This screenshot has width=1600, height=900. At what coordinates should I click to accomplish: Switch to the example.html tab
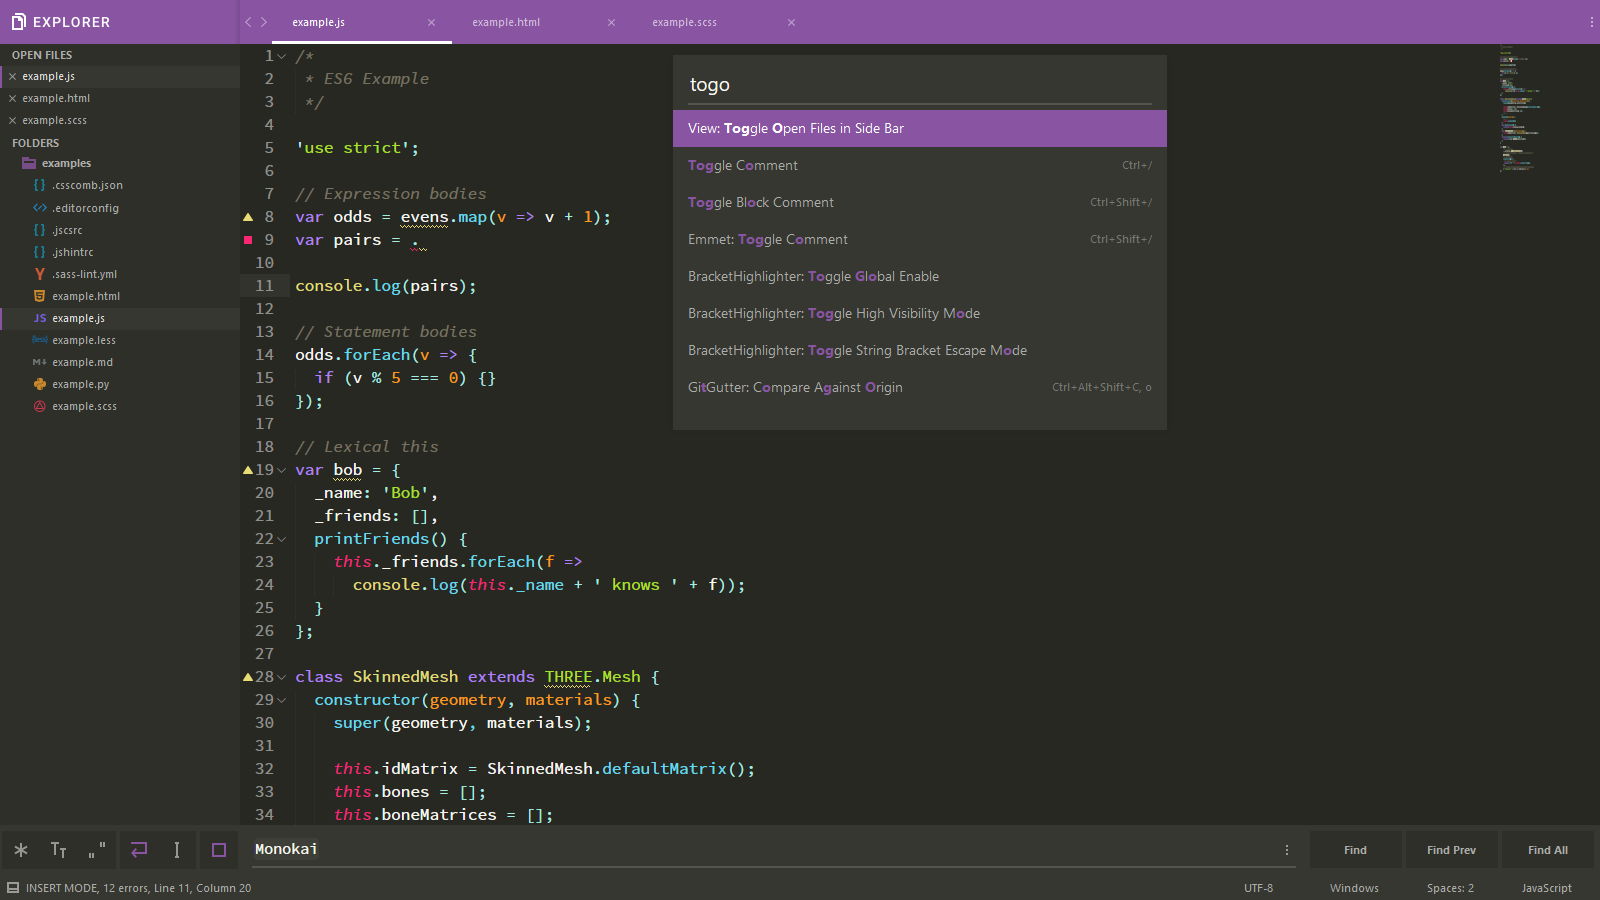[506, 22]
